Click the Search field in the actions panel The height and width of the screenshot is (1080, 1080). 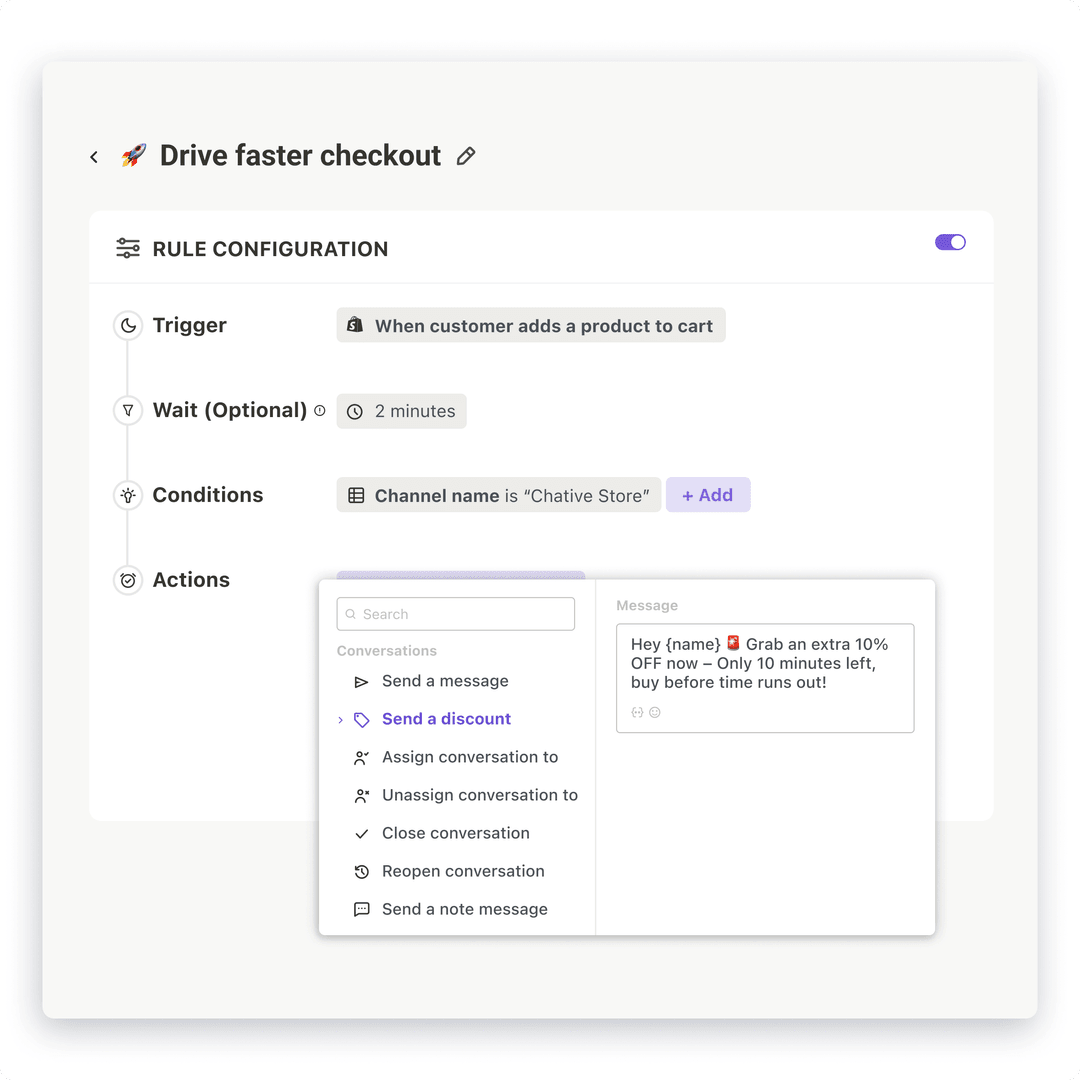pos(455,613)
